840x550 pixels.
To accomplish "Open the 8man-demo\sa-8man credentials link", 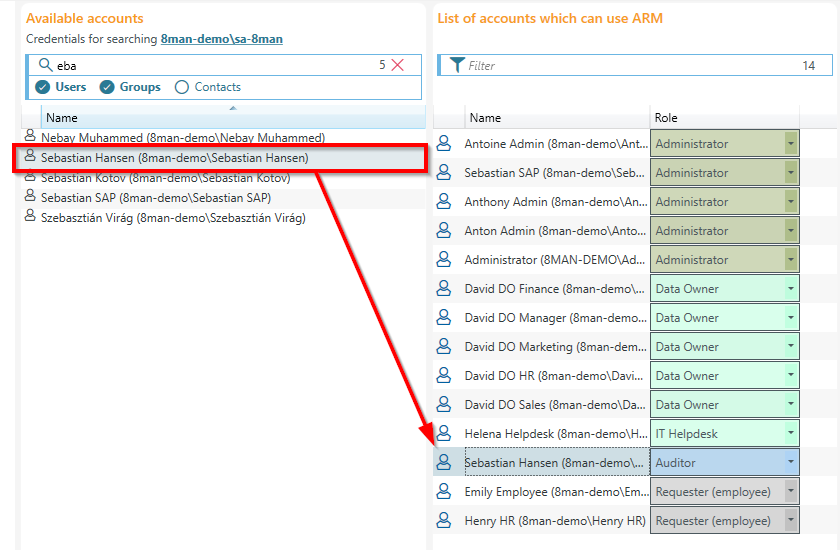I will (x=221, y=39).
